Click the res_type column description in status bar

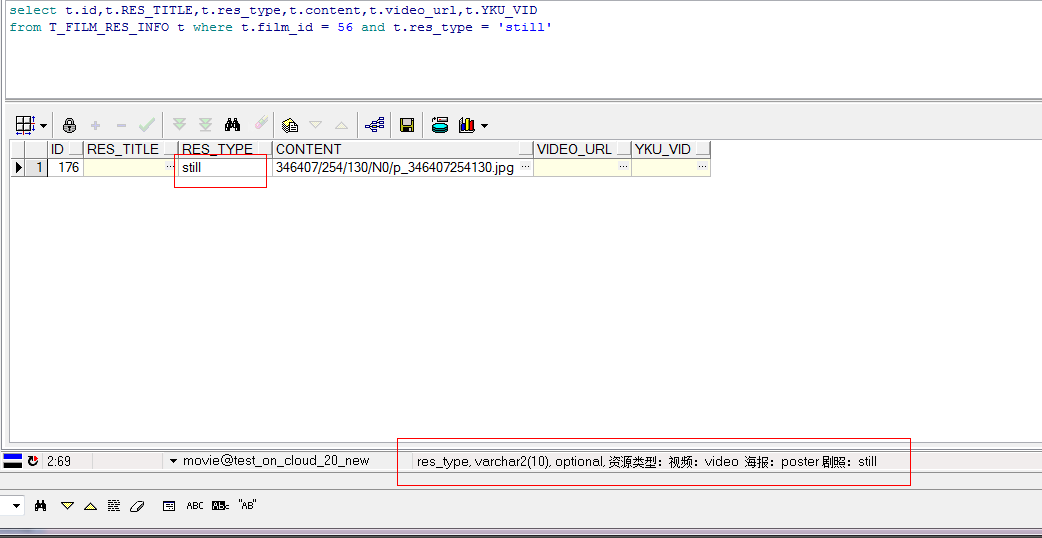pos(647,461)
